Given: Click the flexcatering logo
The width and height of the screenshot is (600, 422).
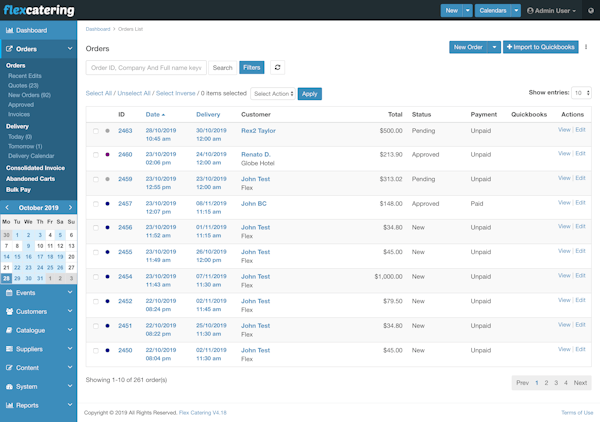Looking at the screenshot, I should 39,10.
